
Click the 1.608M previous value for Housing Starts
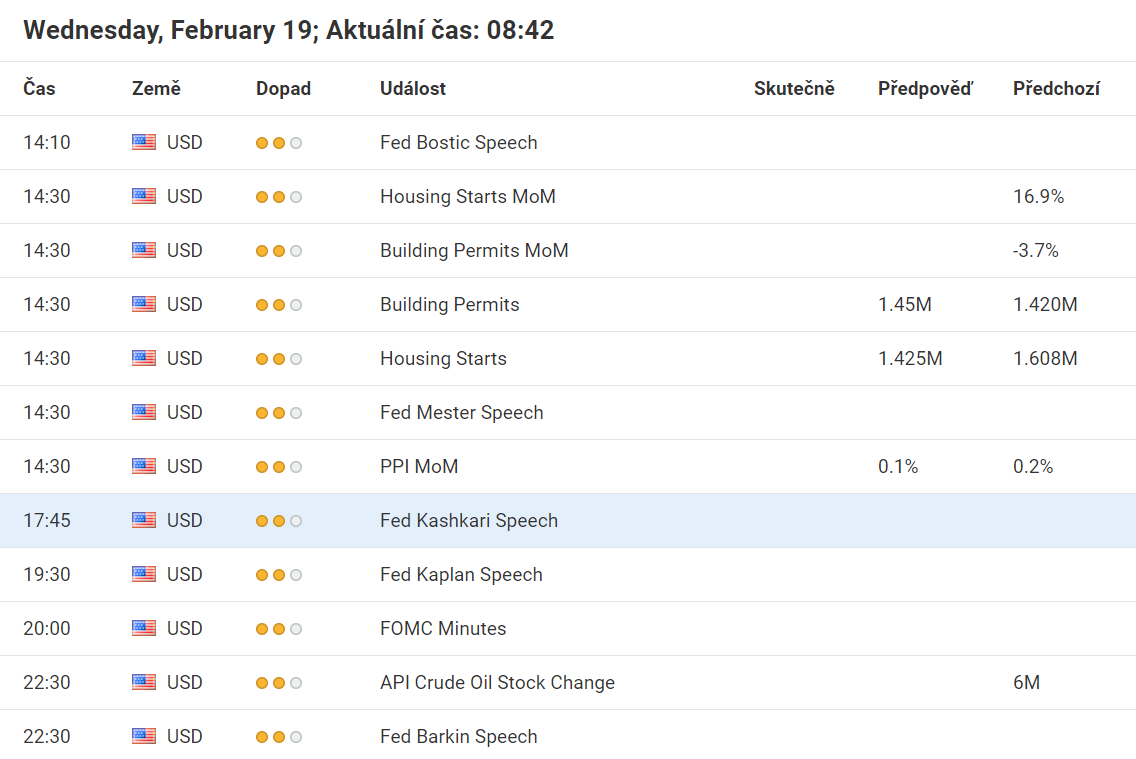1045,358
